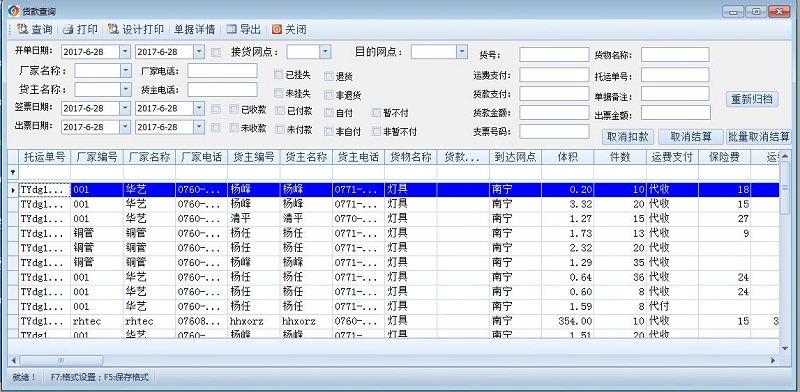Click the 重新归档 button
The height and width of the screenshot is (392, 800).
coord(752,99)
